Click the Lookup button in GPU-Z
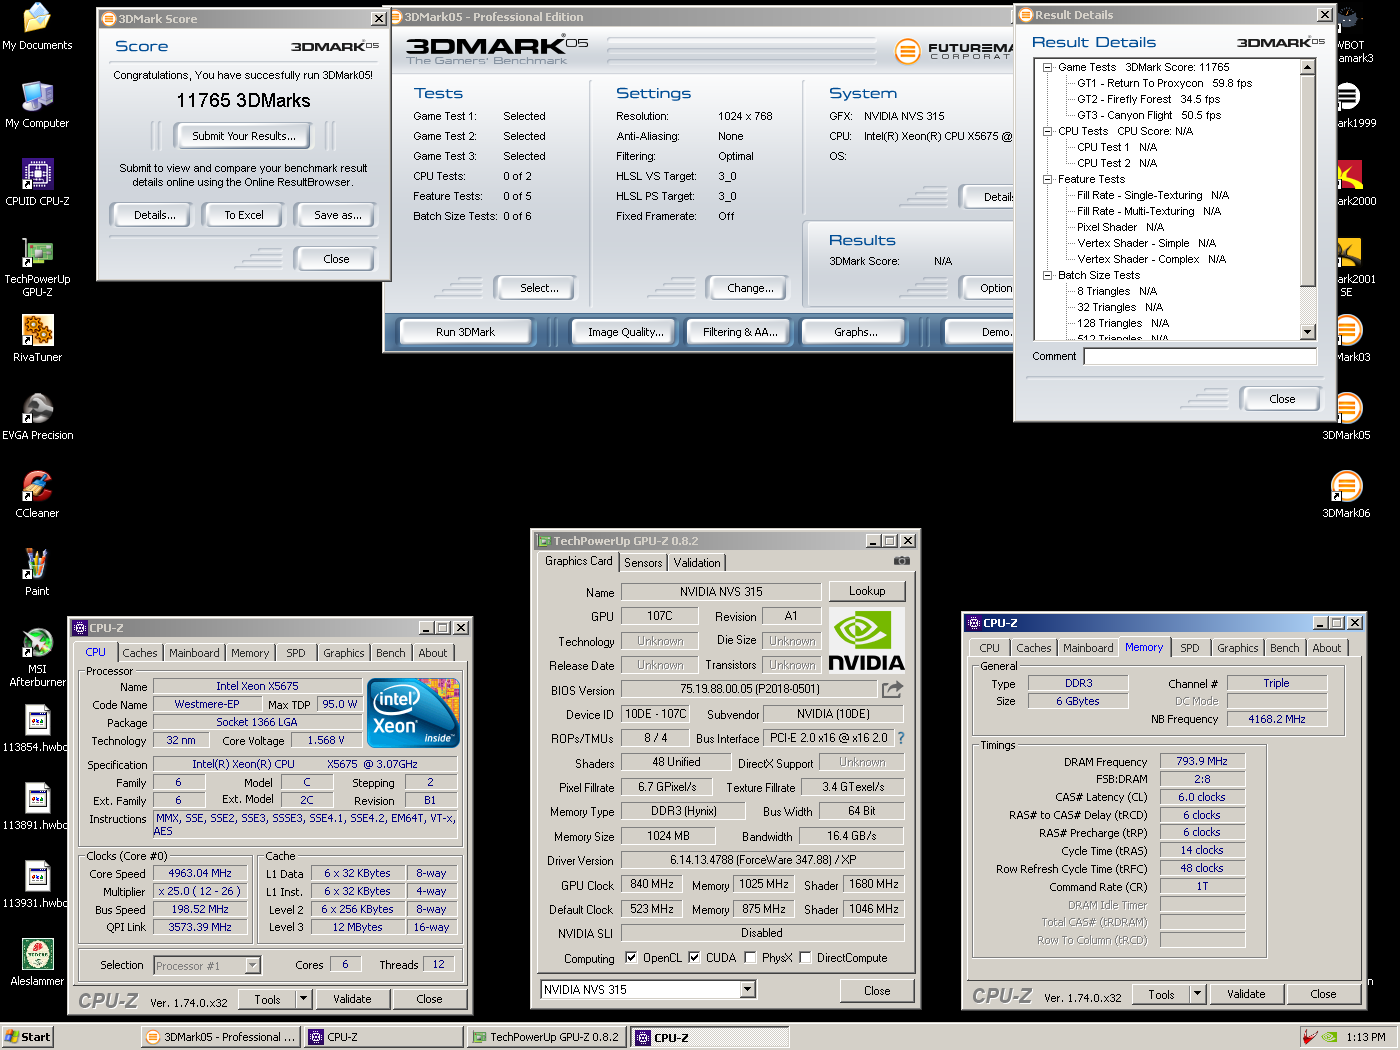This screenshot has height=1050, width=1400. pyautogui.click(x=867, y=591)
